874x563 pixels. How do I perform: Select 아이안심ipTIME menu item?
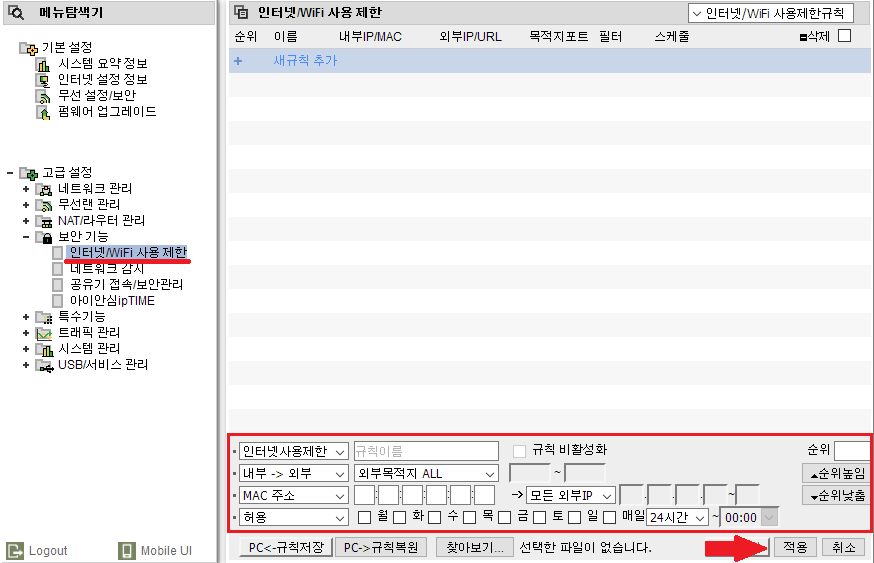point(112,301)
